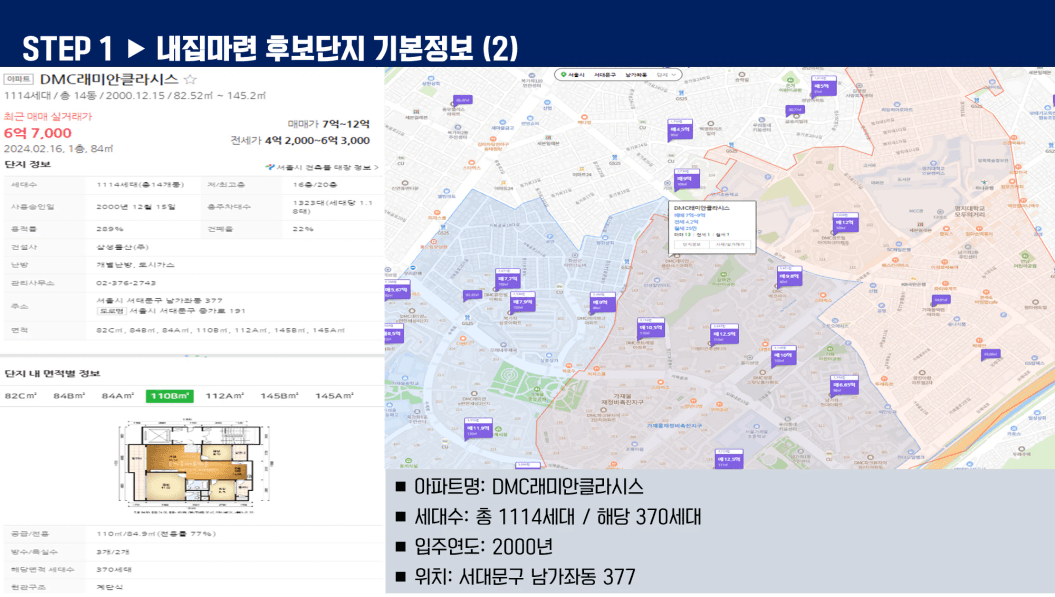The image size is (1055, 597).
Task: Click the 매 11.9억 price marker on map
Action: 478,428
